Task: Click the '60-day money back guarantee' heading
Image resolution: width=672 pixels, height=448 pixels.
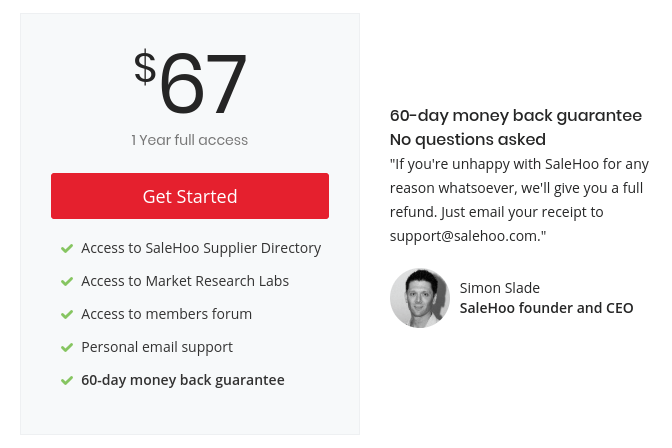Action: coord(516,116)
